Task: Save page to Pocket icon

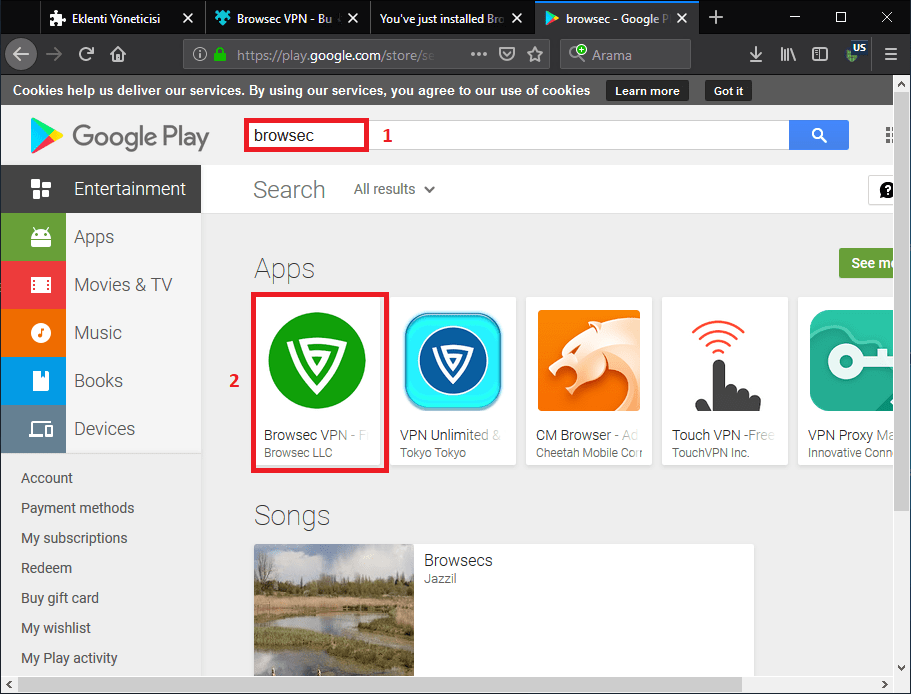Action: (507, 55)
